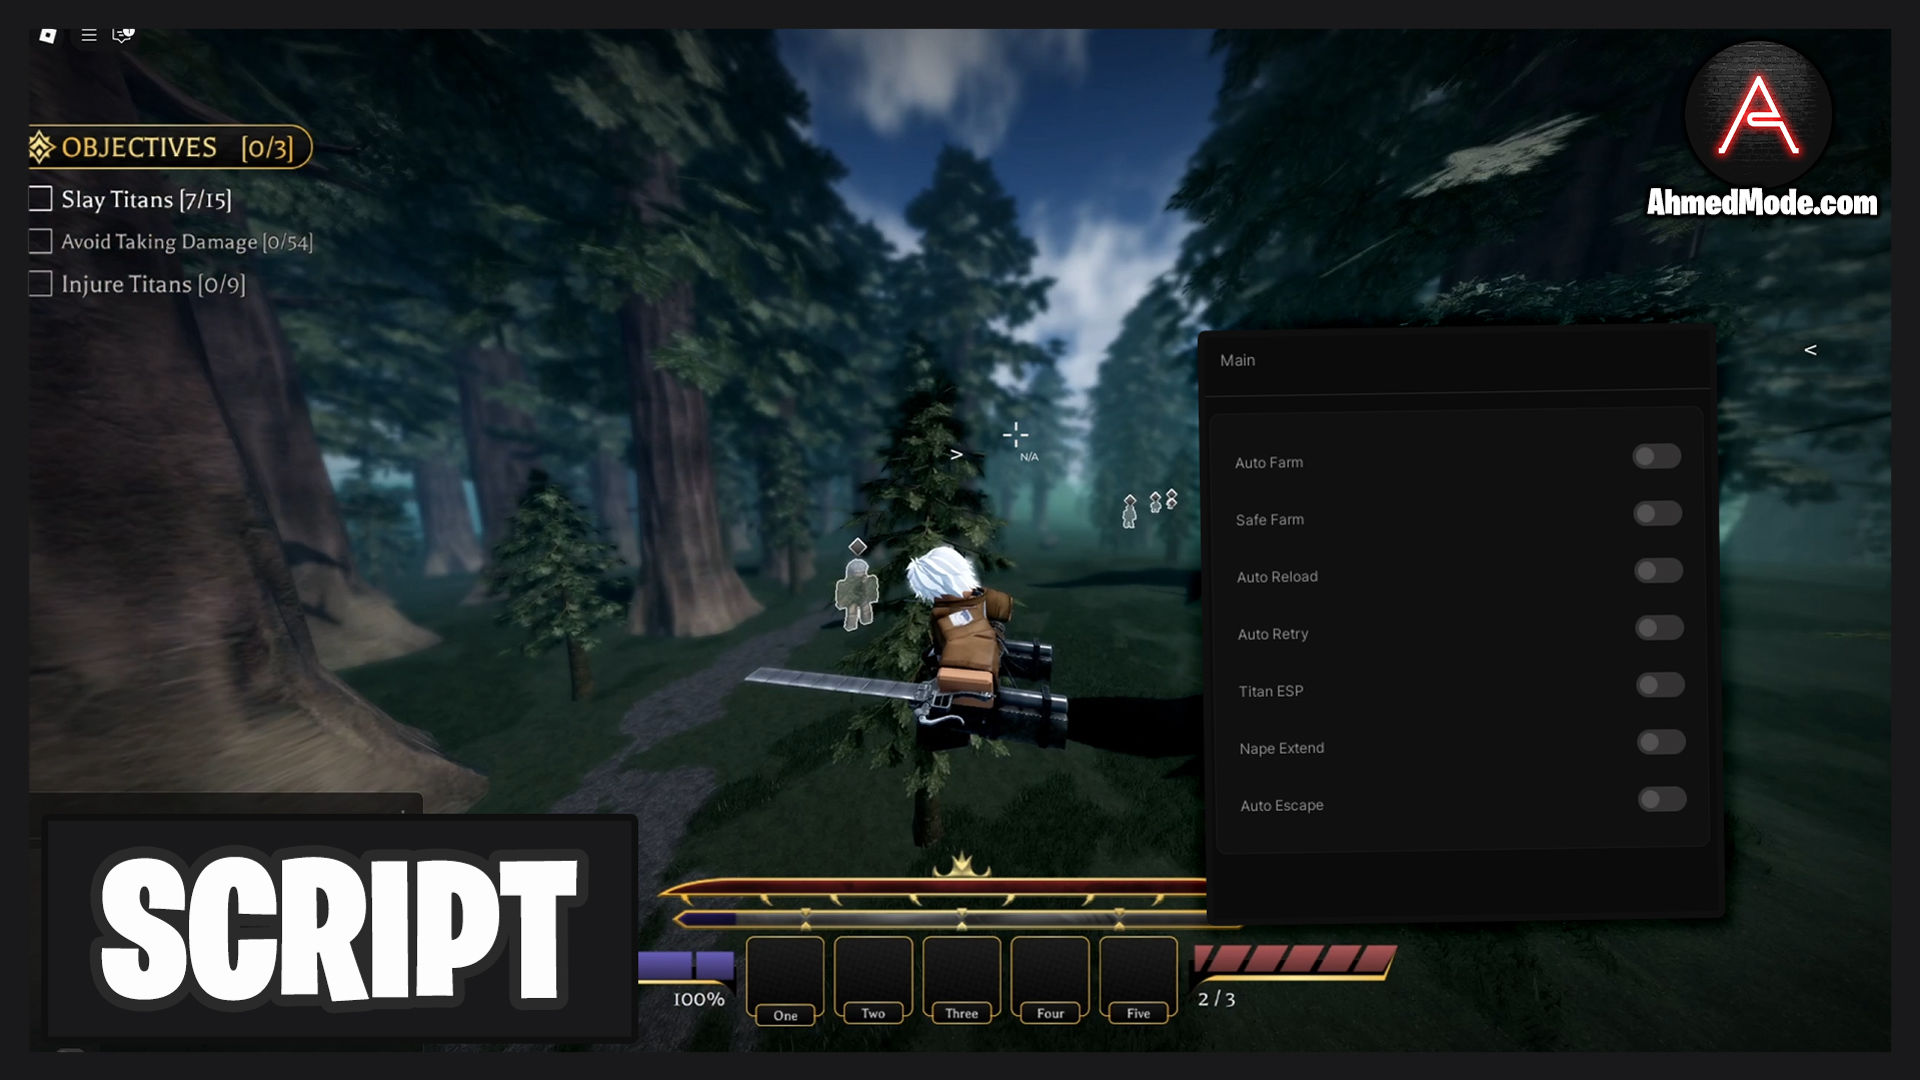This screenshot has height=1080, width=1920.
Task: Enable the Auto Farm toggle
Action: pyautogui.click(x=1656, y=457)
